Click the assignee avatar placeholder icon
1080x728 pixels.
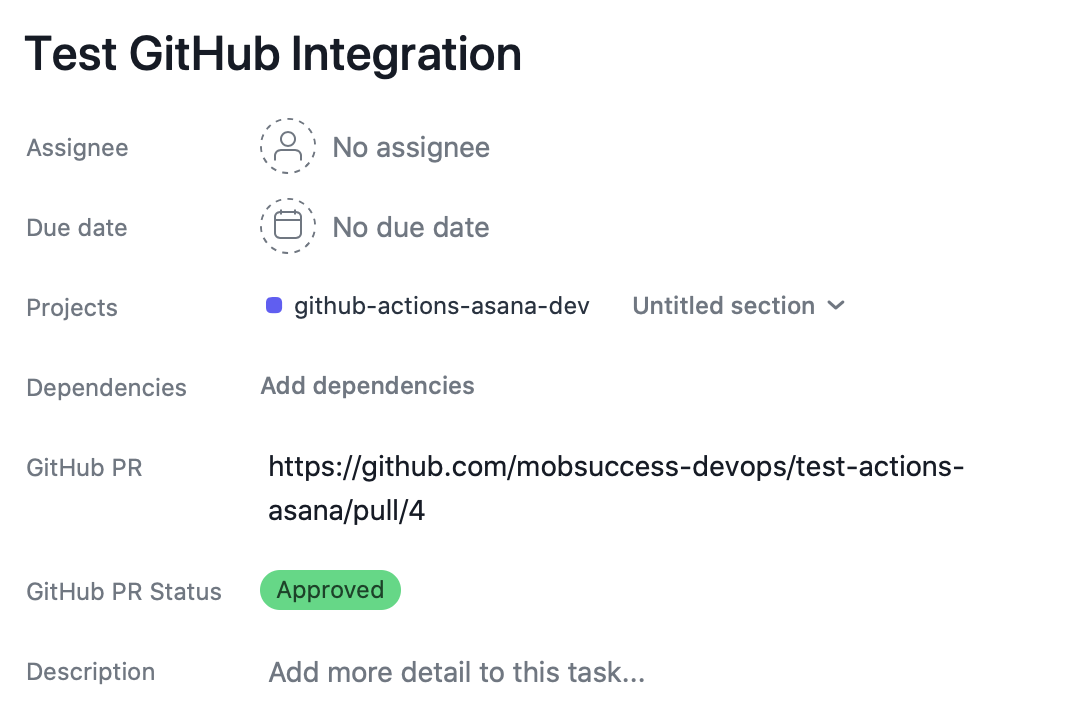288,146
